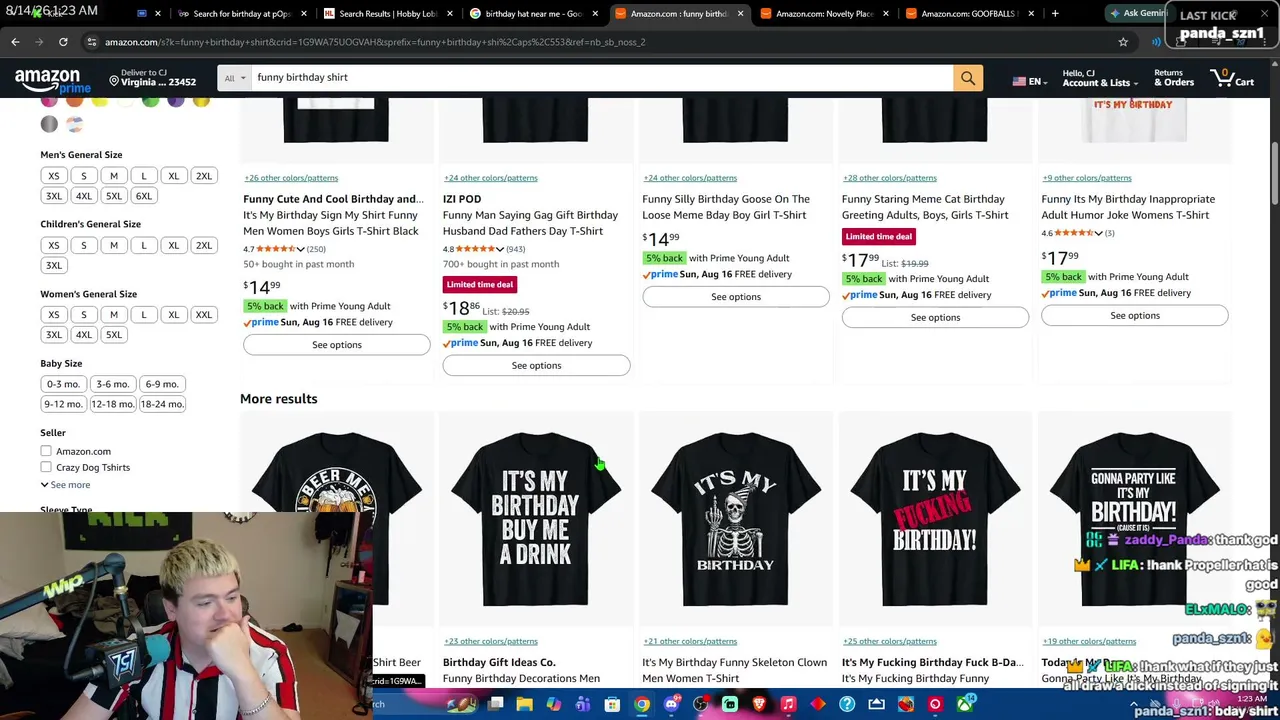1280x720 pixels.
Task: Open the shopping Cart
Action: coord(1232,78)
